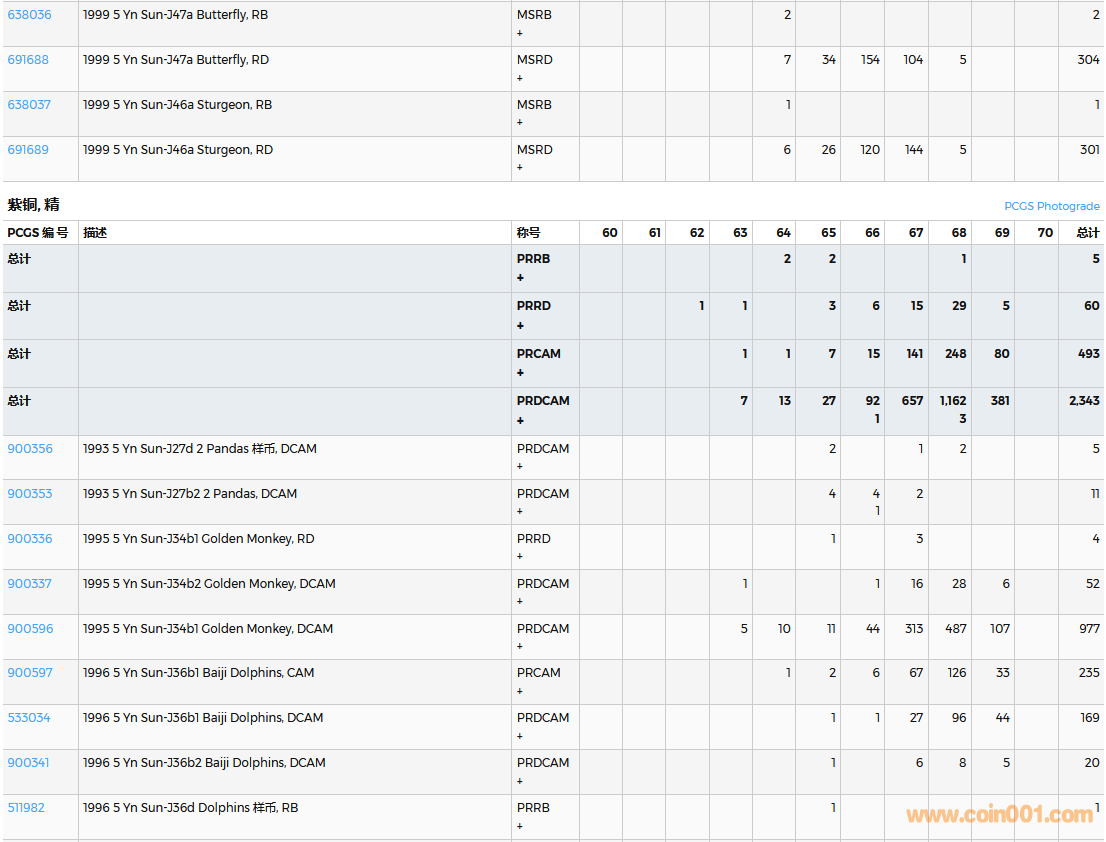Open the 900341 PCGS number link
Screen dimensions: 1106x842
coord(30,763)
